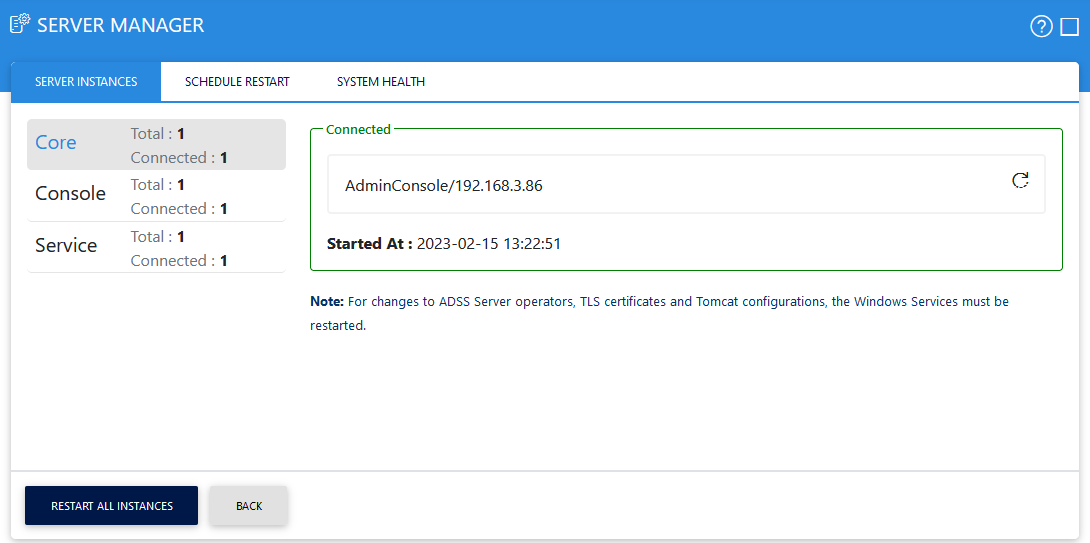Image resolution: width=1090 pixels, height=543 pixels.
Task: Click the Total count under Core
Action: click(x=158, y=133)
